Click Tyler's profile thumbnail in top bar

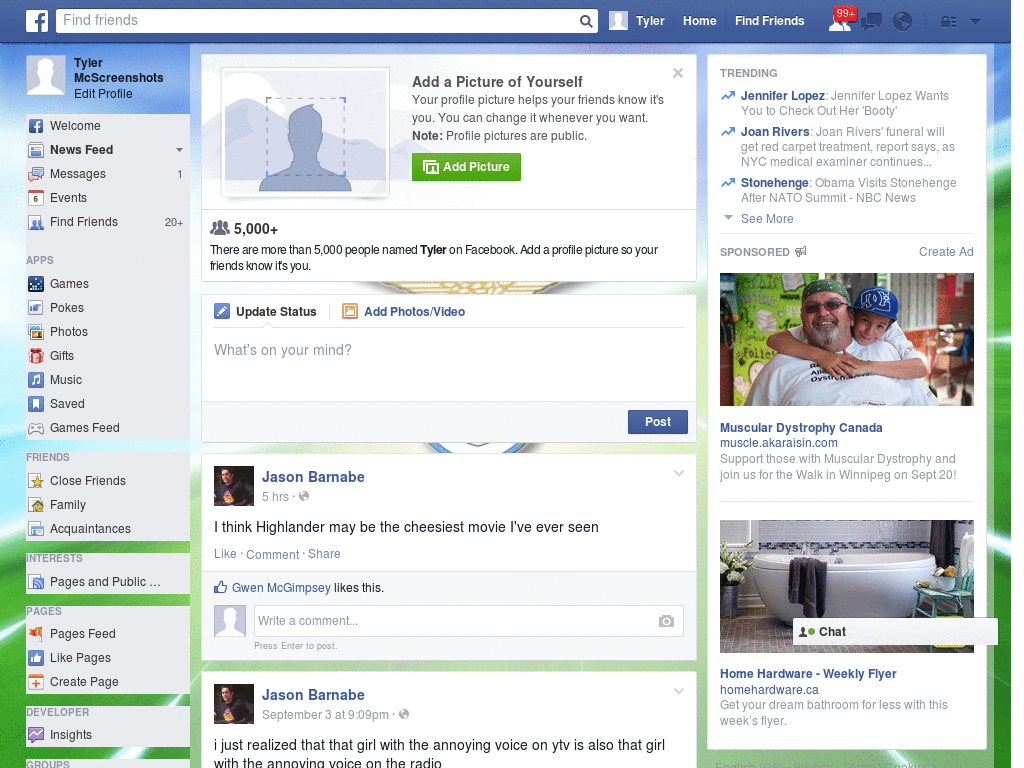click(x=618, y=21)
